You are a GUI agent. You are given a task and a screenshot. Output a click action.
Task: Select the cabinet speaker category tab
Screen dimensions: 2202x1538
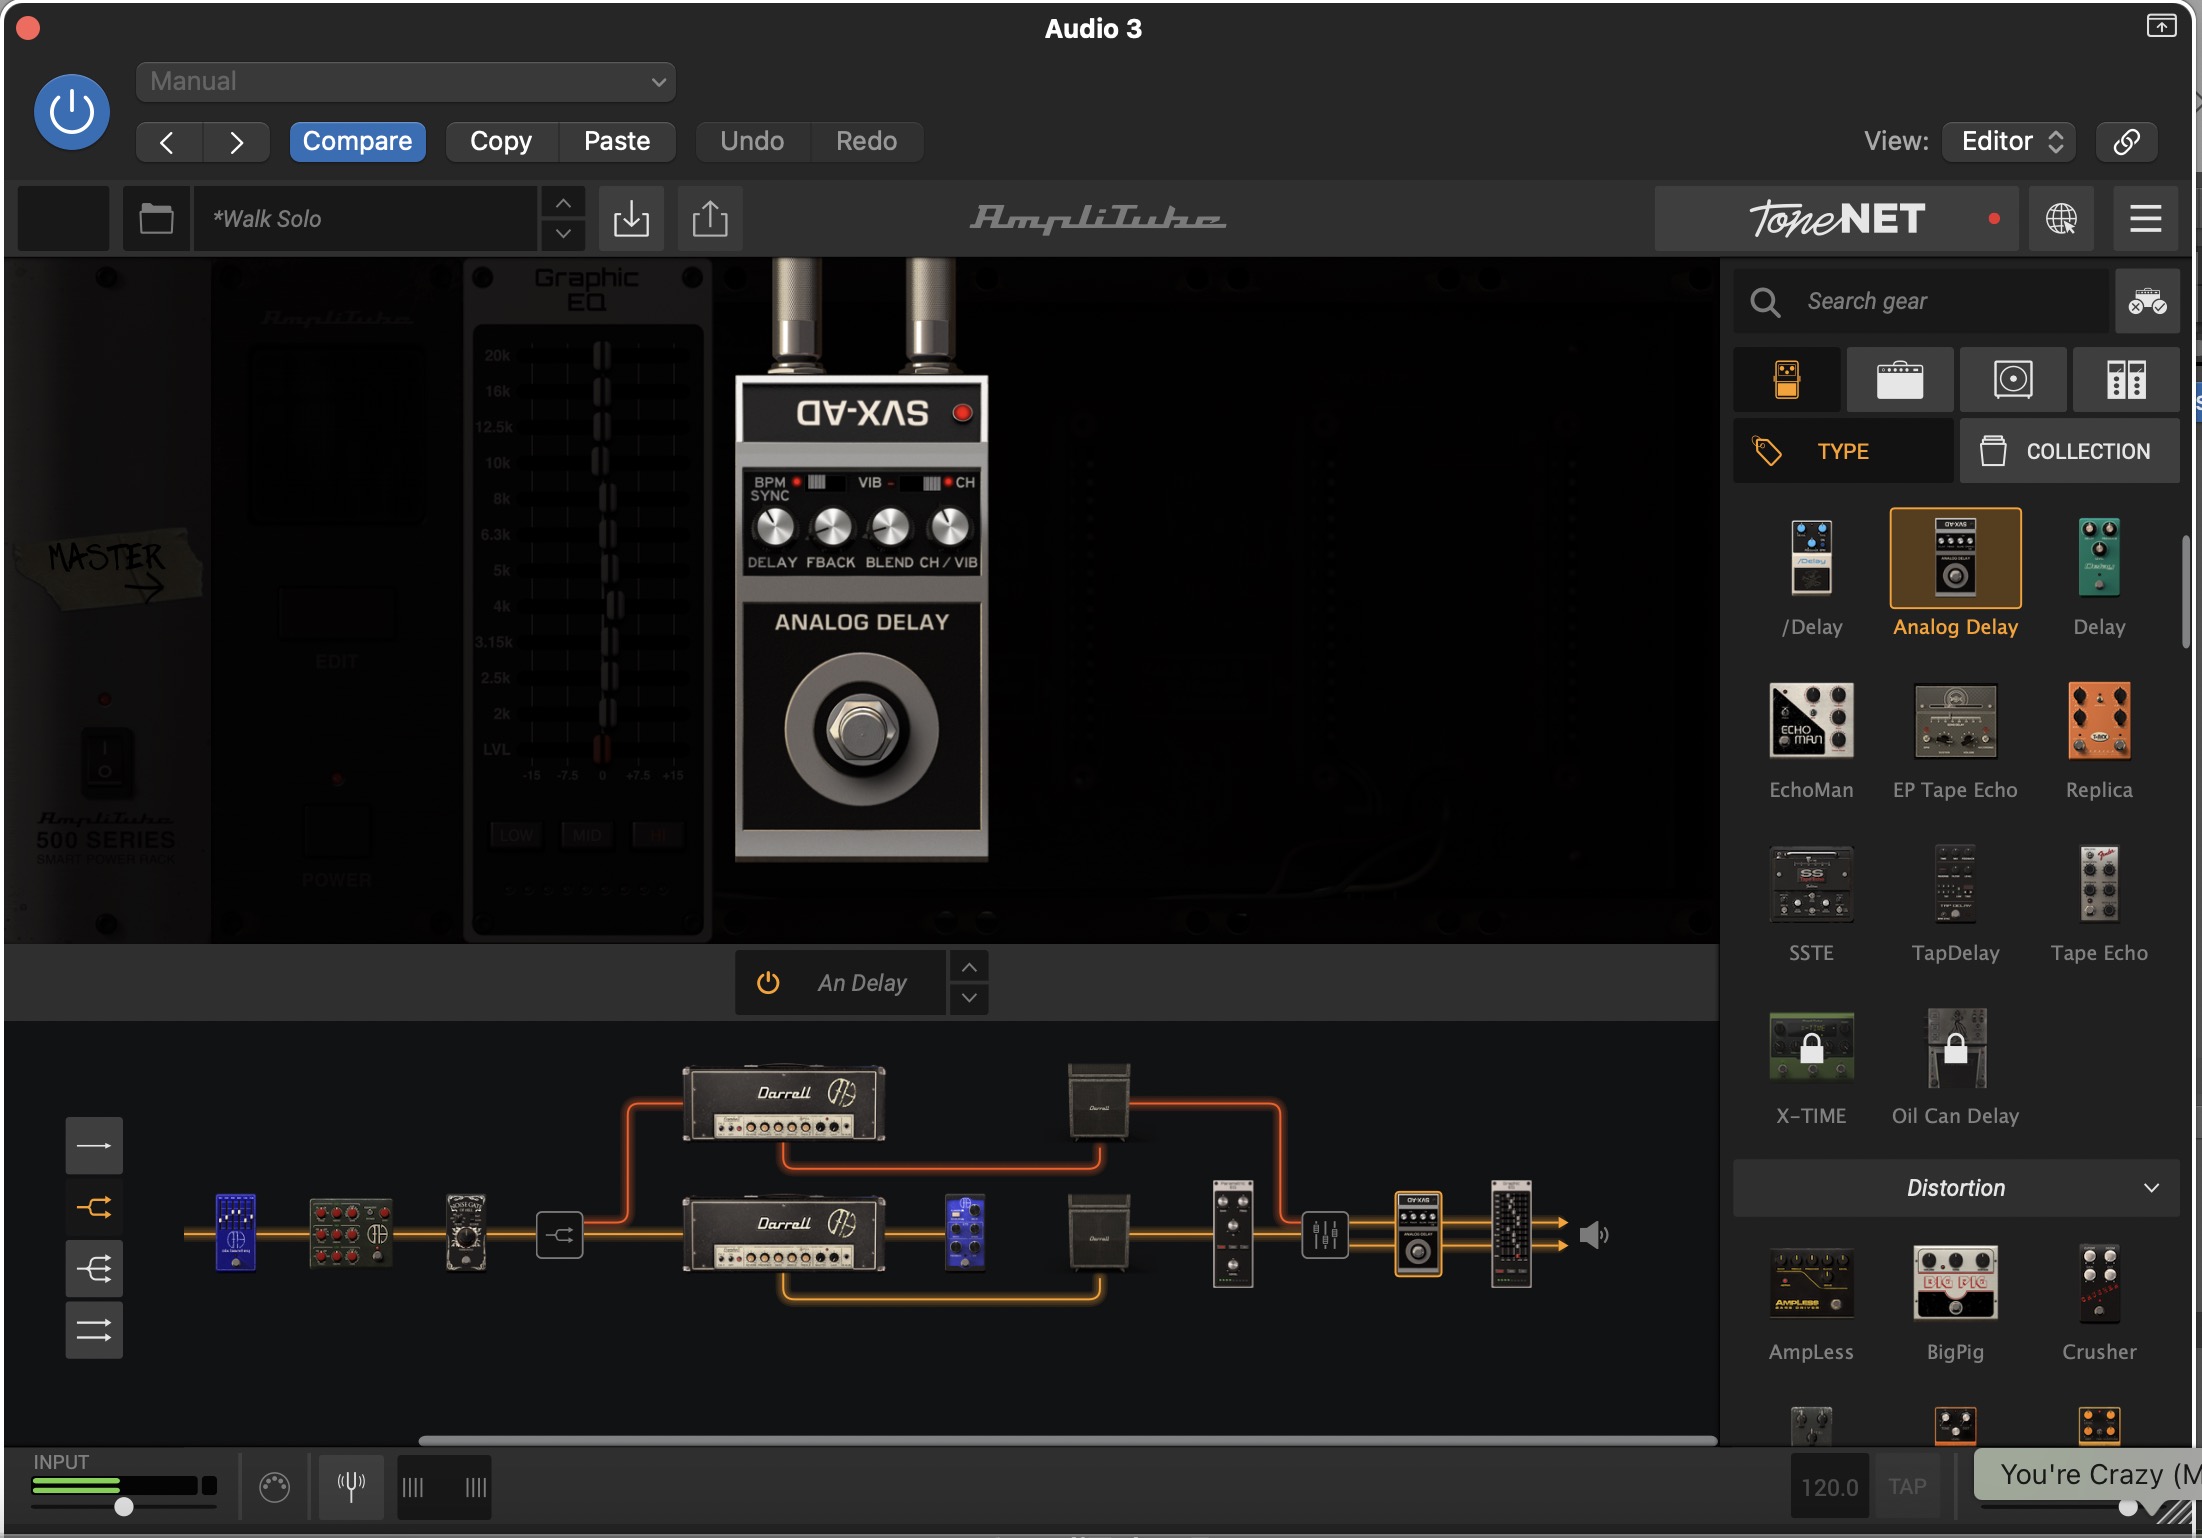pyautogui.click(x=2013, y=380)
